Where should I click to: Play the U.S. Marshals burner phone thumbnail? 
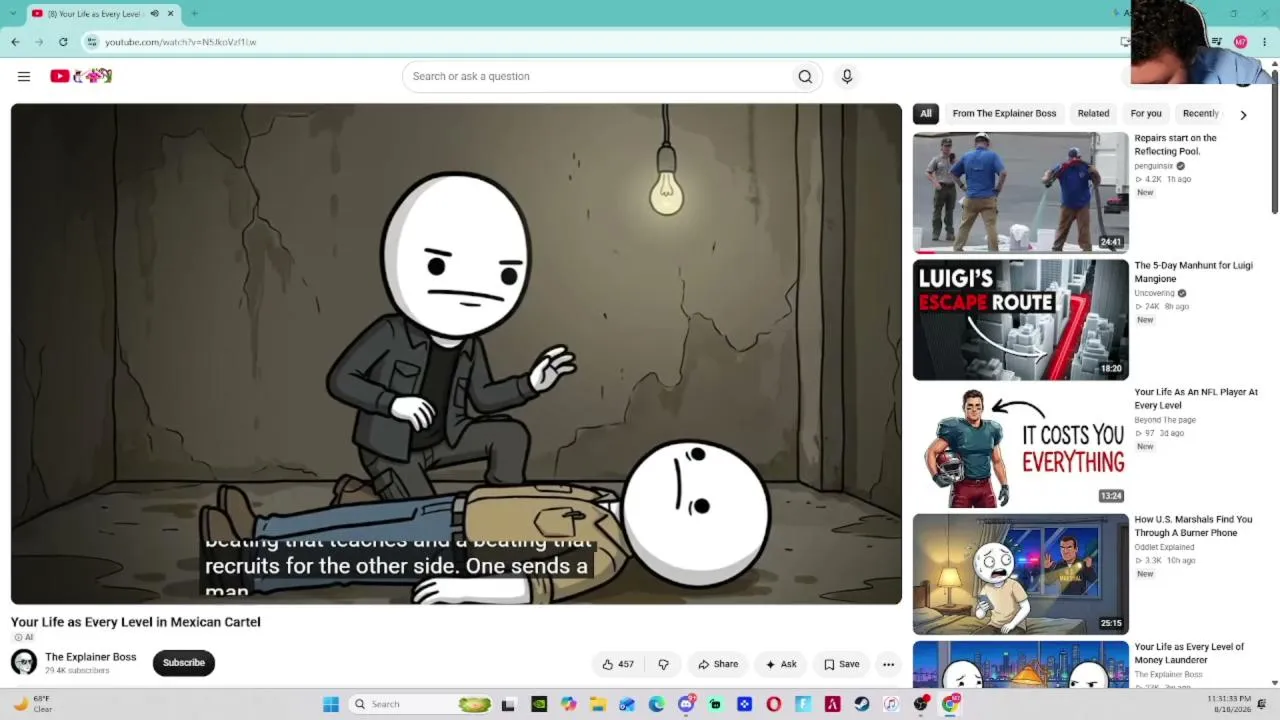point(1020,574)
